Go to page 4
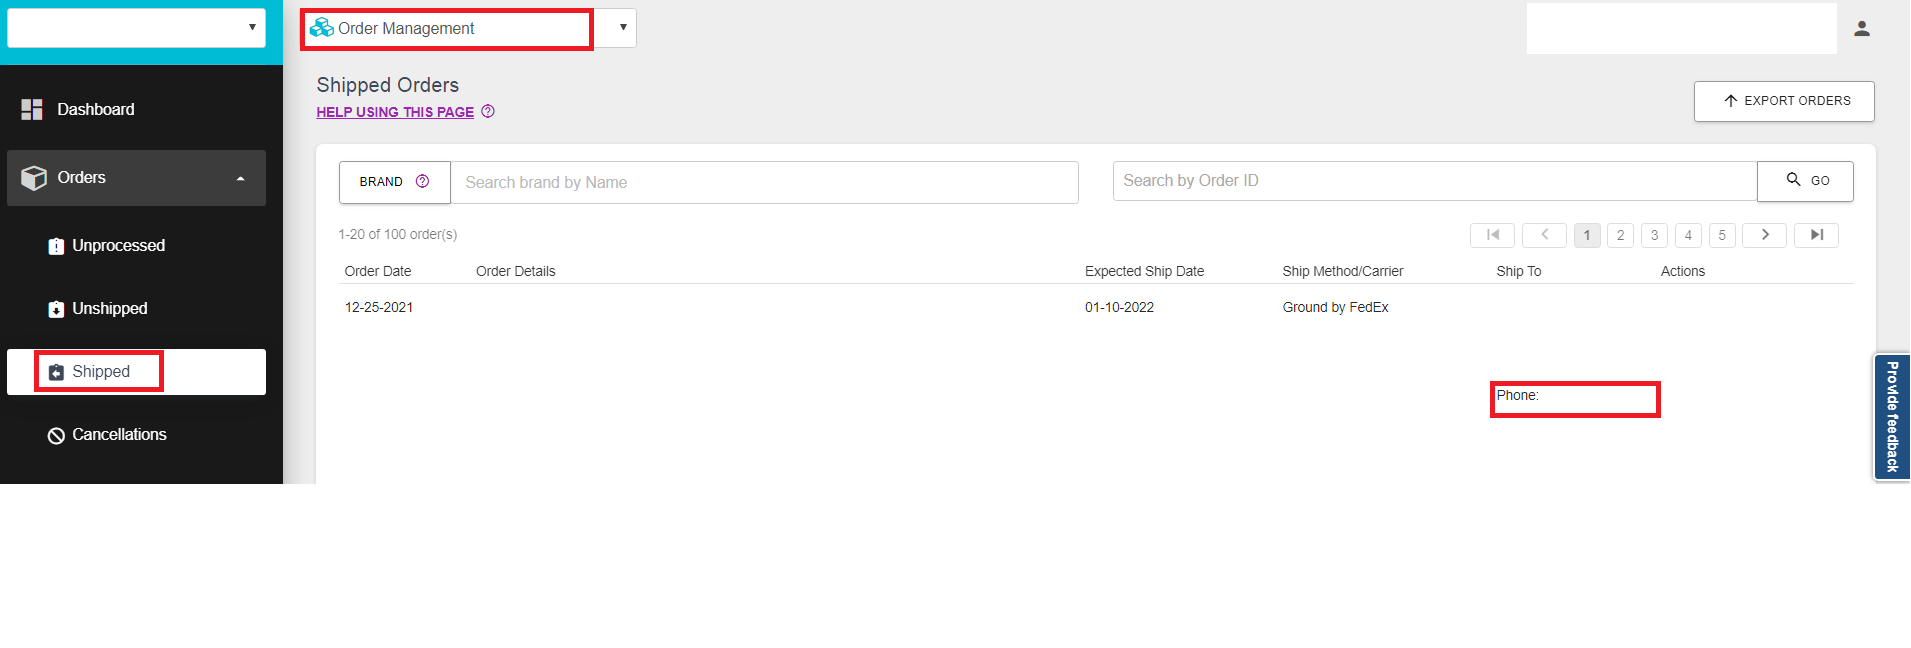This screenshot has height=648, width=1911. [x=1689, y=235]
